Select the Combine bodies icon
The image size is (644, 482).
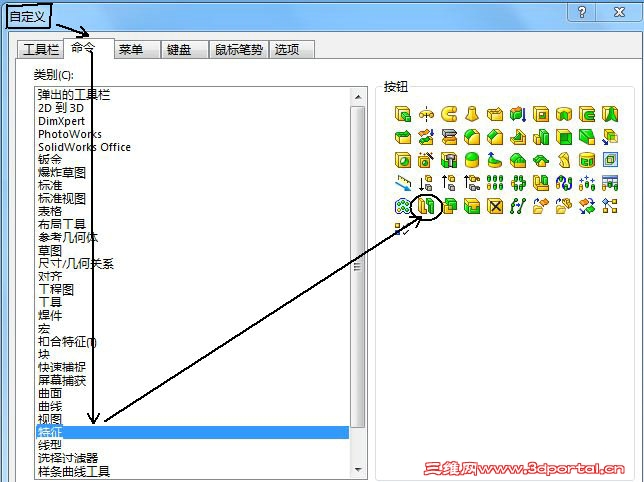coord(449,206)
